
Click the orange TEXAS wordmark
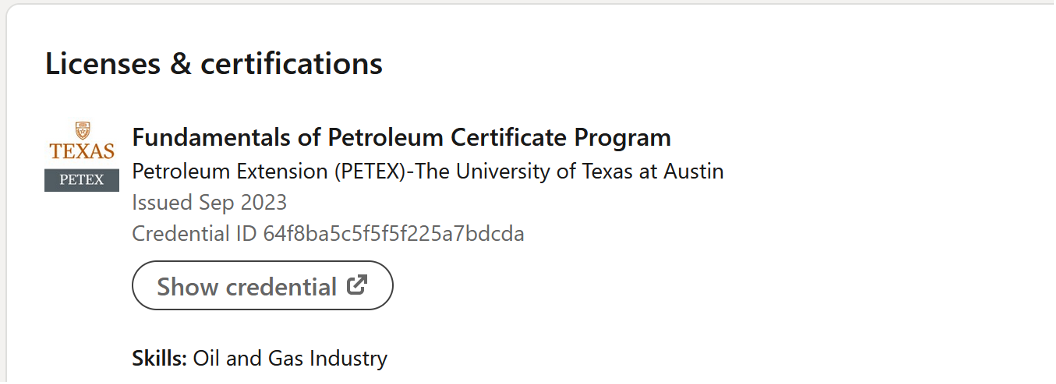pyautogui.click(x=81, y=150)
